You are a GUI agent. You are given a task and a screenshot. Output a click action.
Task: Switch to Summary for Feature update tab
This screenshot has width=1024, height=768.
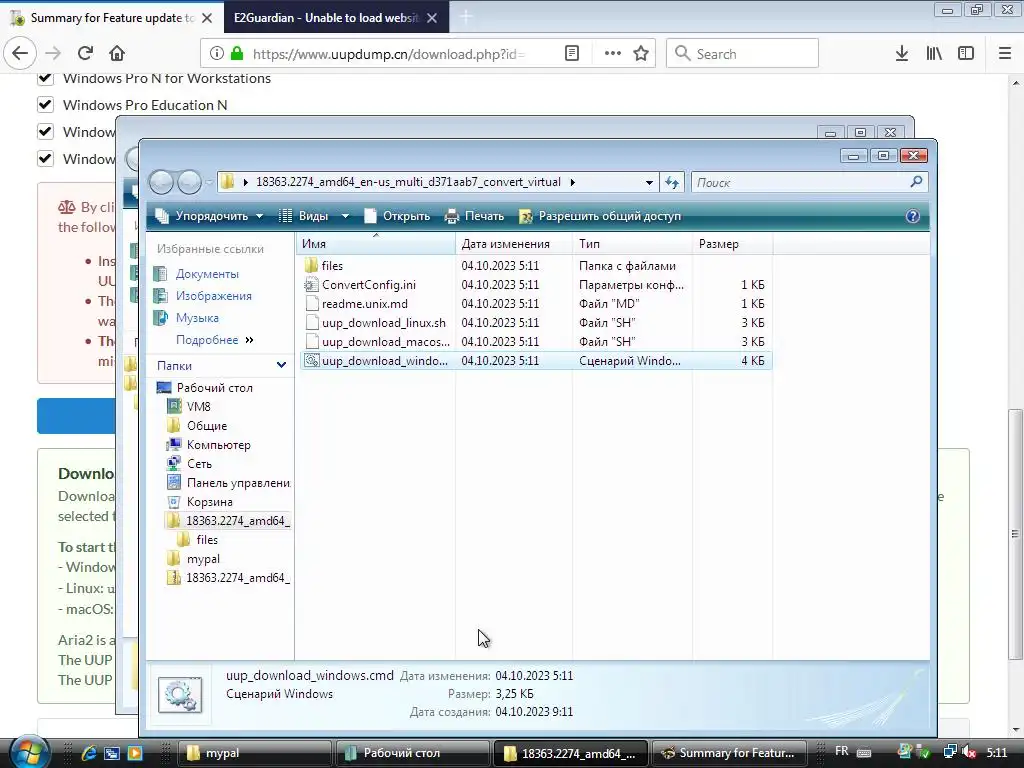[112, 18]
